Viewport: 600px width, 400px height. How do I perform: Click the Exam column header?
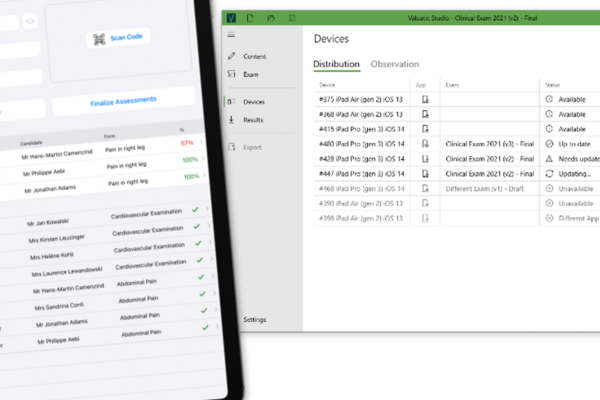452,85
